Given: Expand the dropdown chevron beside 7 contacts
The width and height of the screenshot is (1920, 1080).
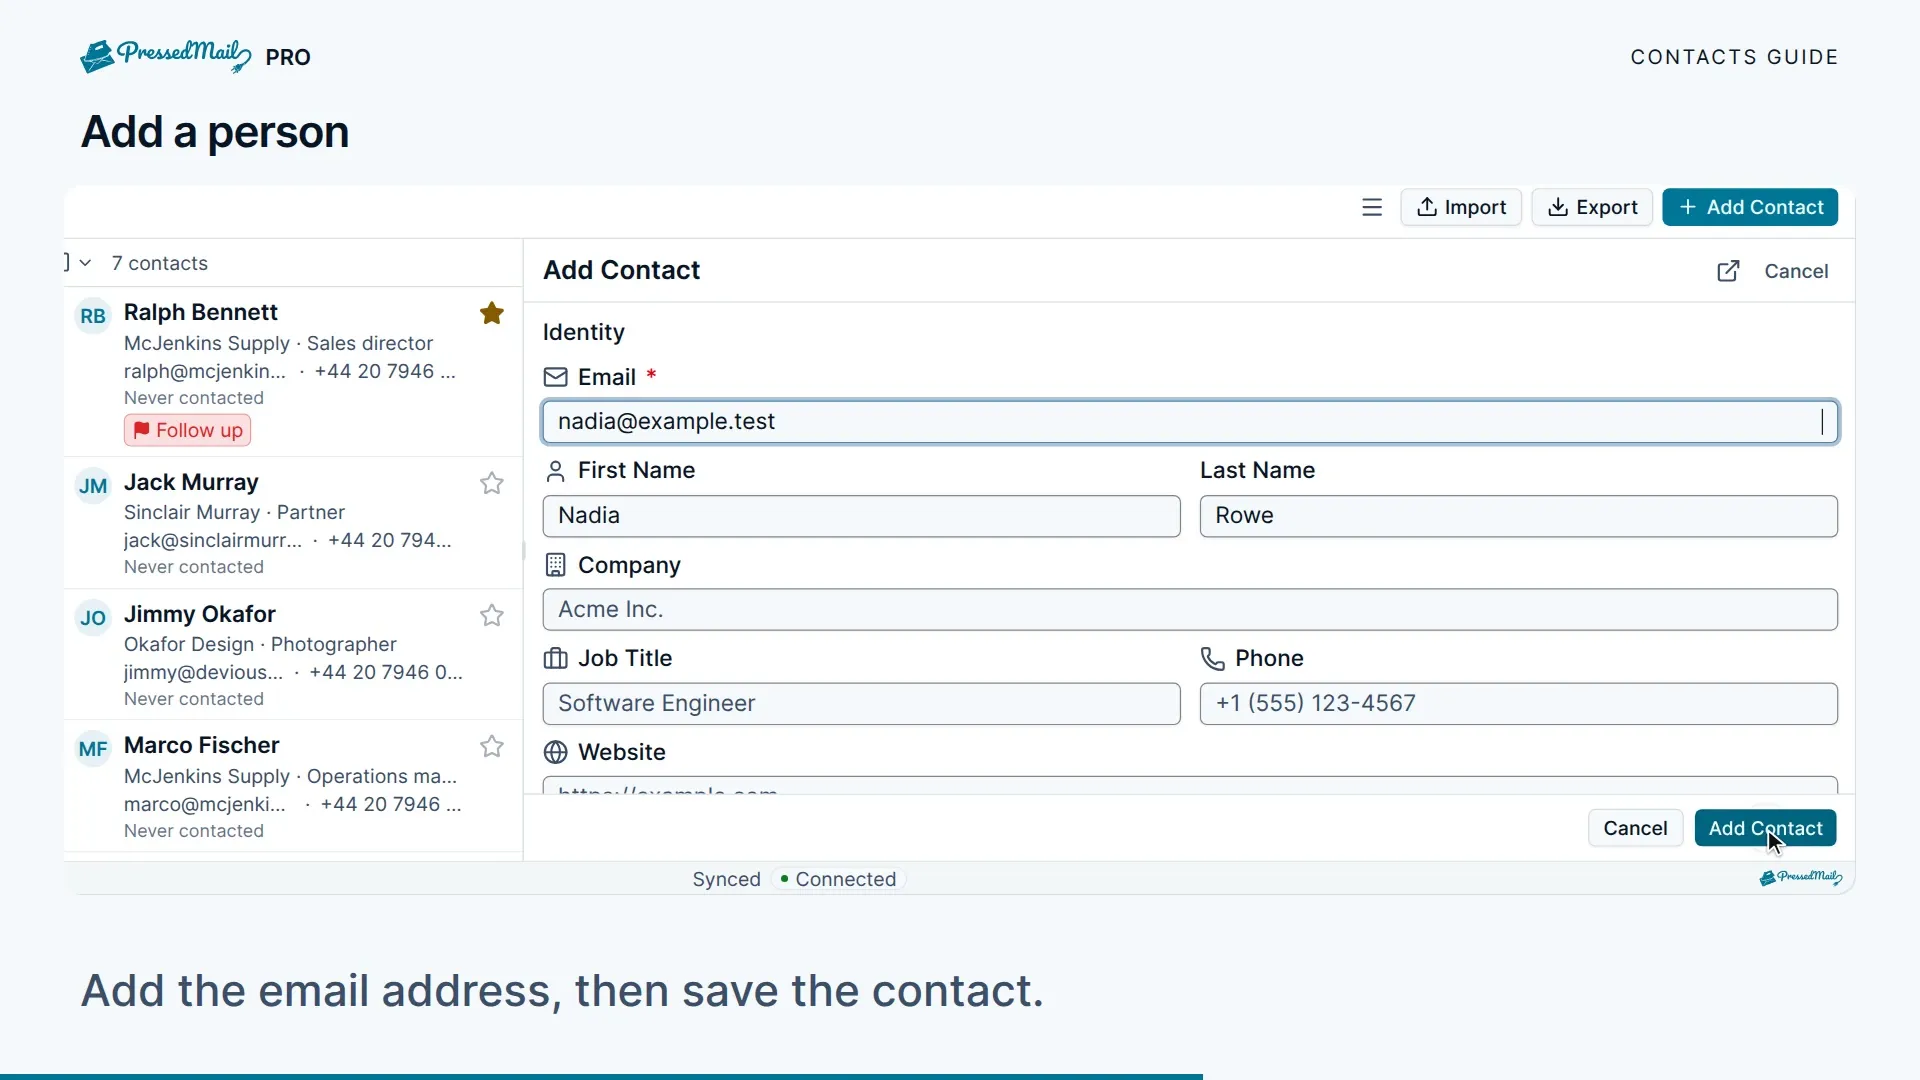Looking at the screenshot, I should 86,263.
